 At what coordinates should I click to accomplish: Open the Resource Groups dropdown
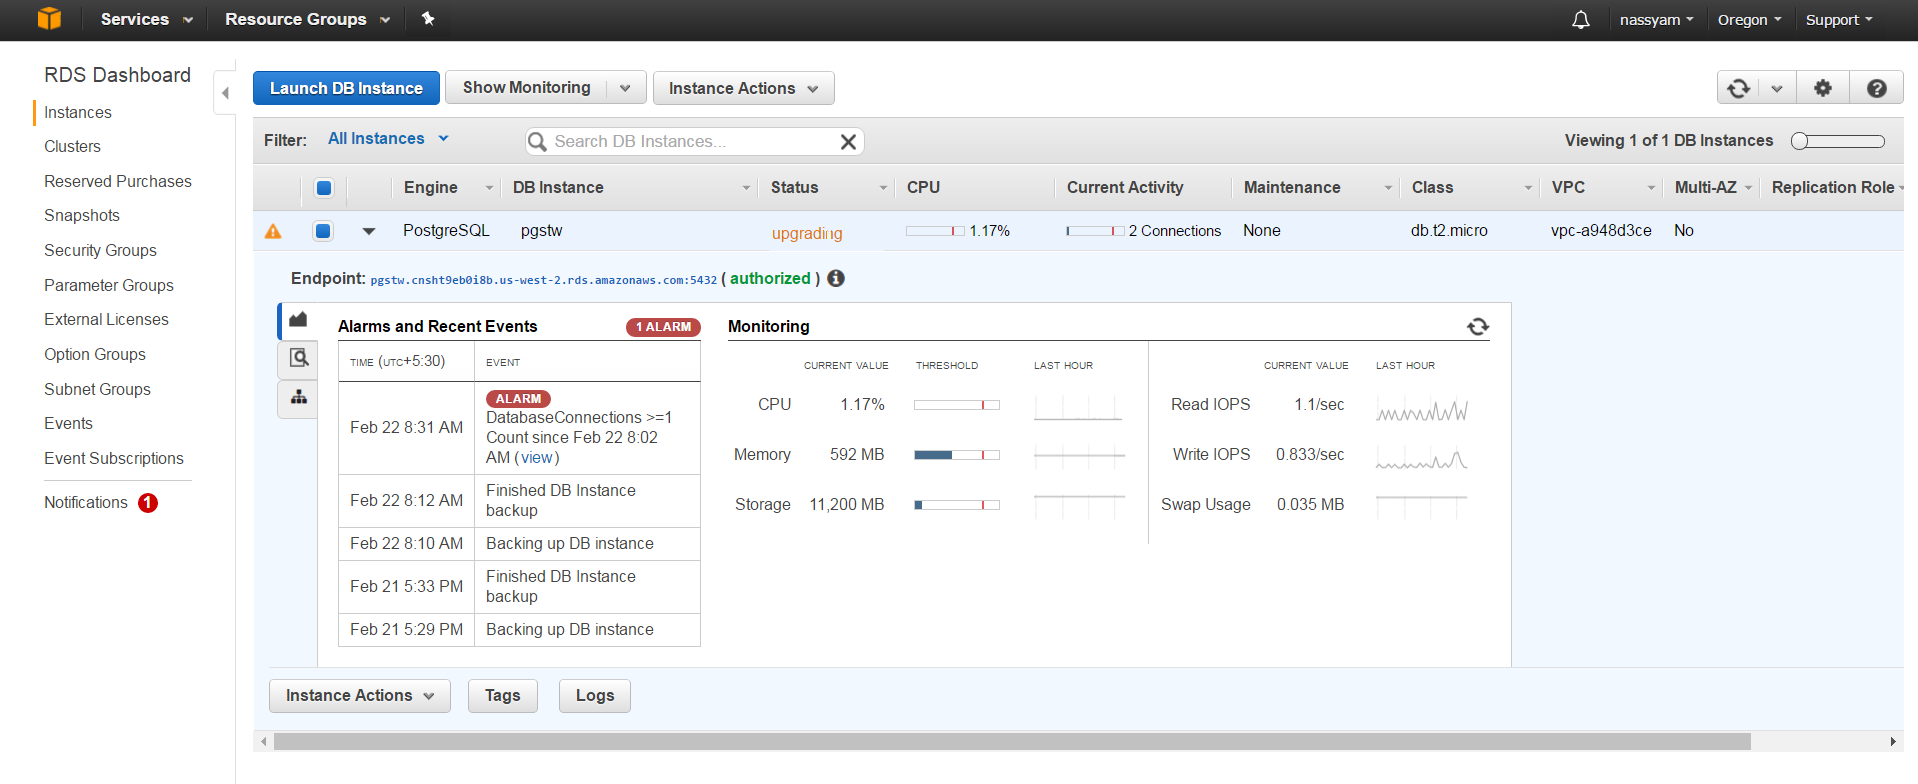[307, 19]
